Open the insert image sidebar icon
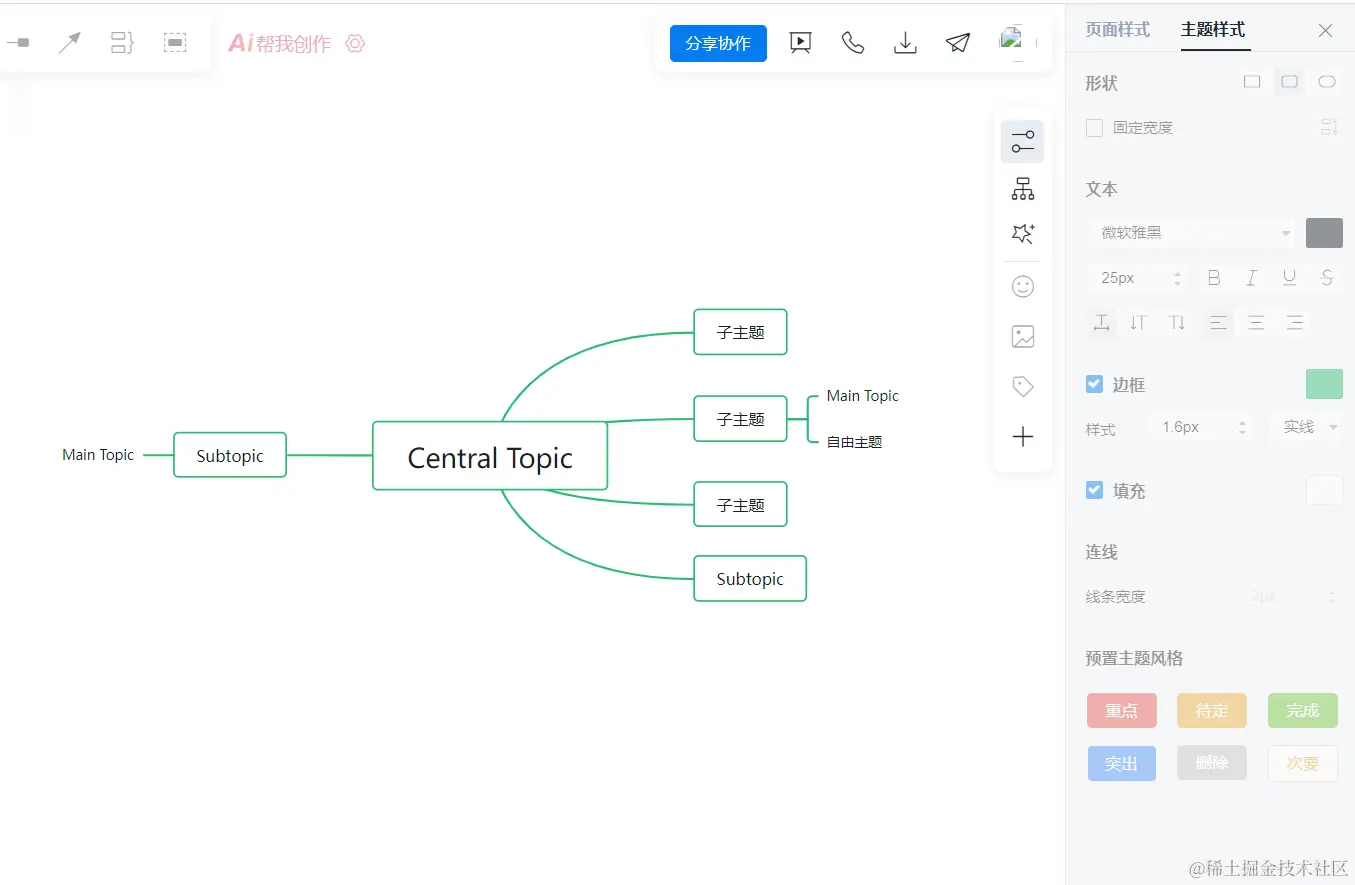 coord(1022,337)
